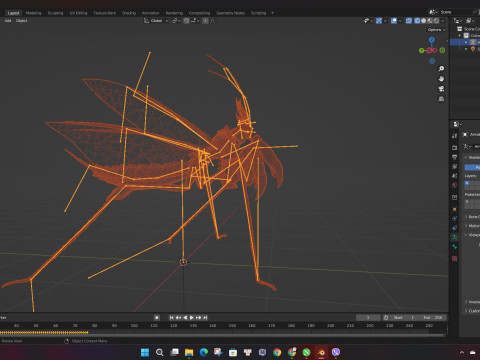Open the Render properties tab
The height and width of the screenshot is (360, 480).
coord(455,147)
